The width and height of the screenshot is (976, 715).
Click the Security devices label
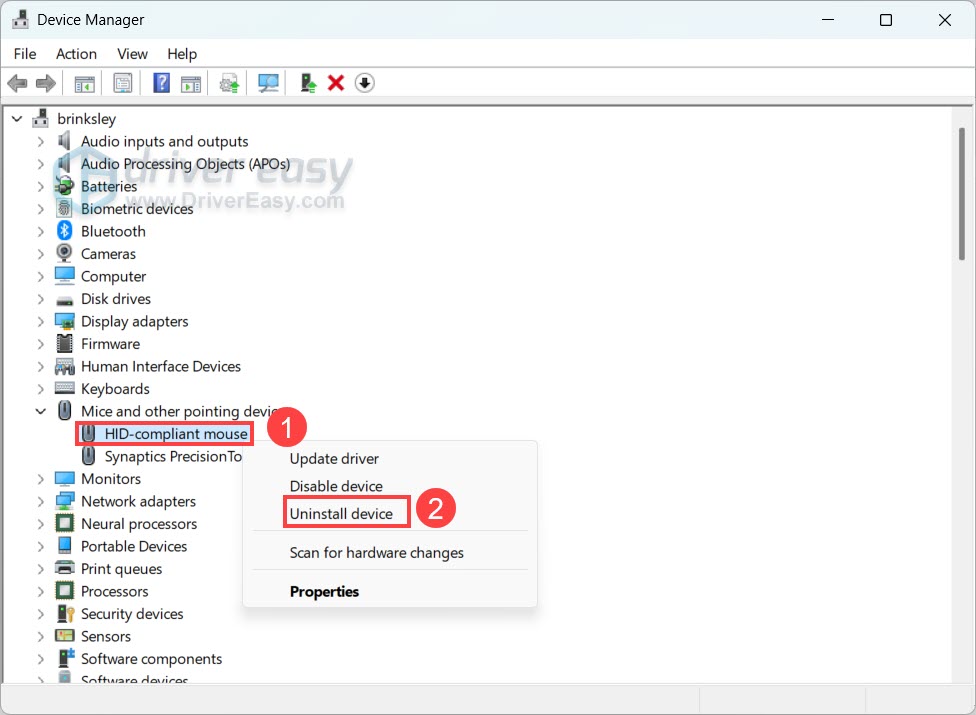[x=132, y=614]
